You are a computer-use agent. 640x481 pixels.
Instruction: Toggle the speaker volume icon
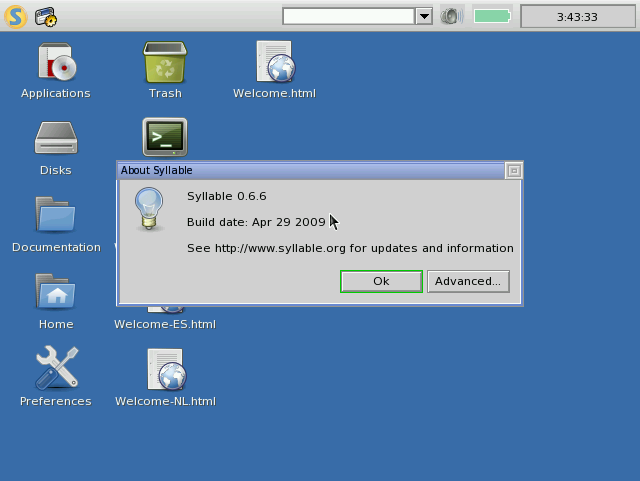452,17
